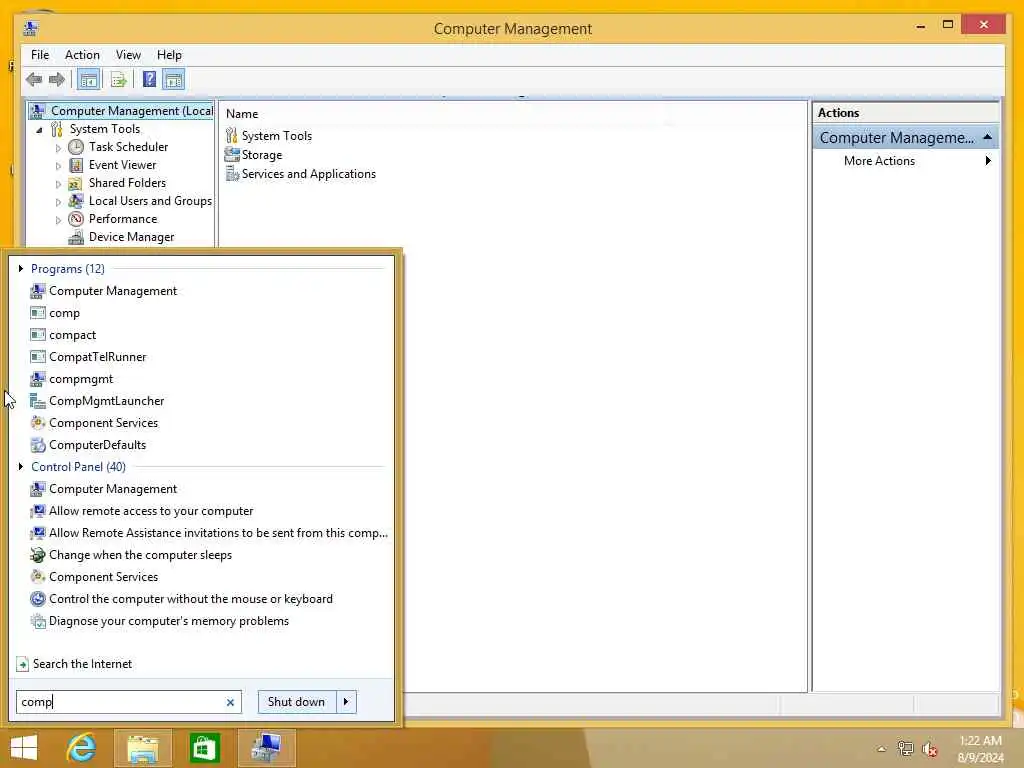This screenshot has height=768, width=1024.
Task: Expand More Actions submenu arrow
Action: click(988, 161)
